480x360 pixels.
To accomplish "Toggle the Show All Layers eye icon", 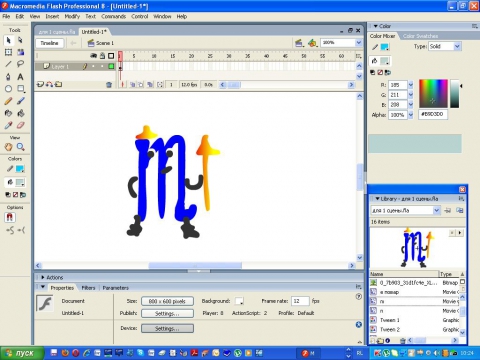I will (94, 56).
